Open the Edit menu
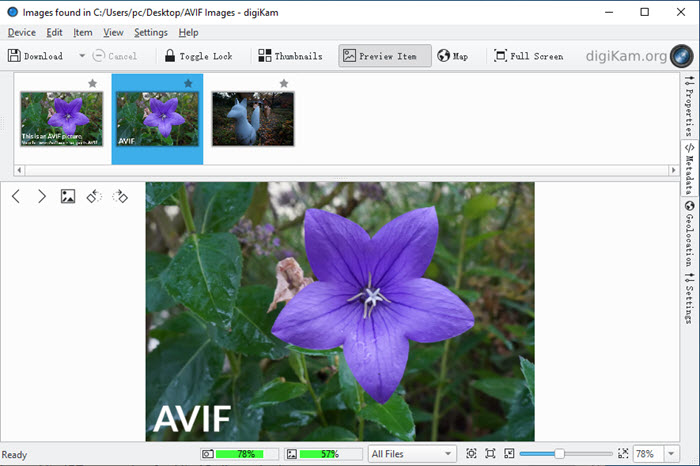Screen dimensions: 700x466 (x=54, y=33)
